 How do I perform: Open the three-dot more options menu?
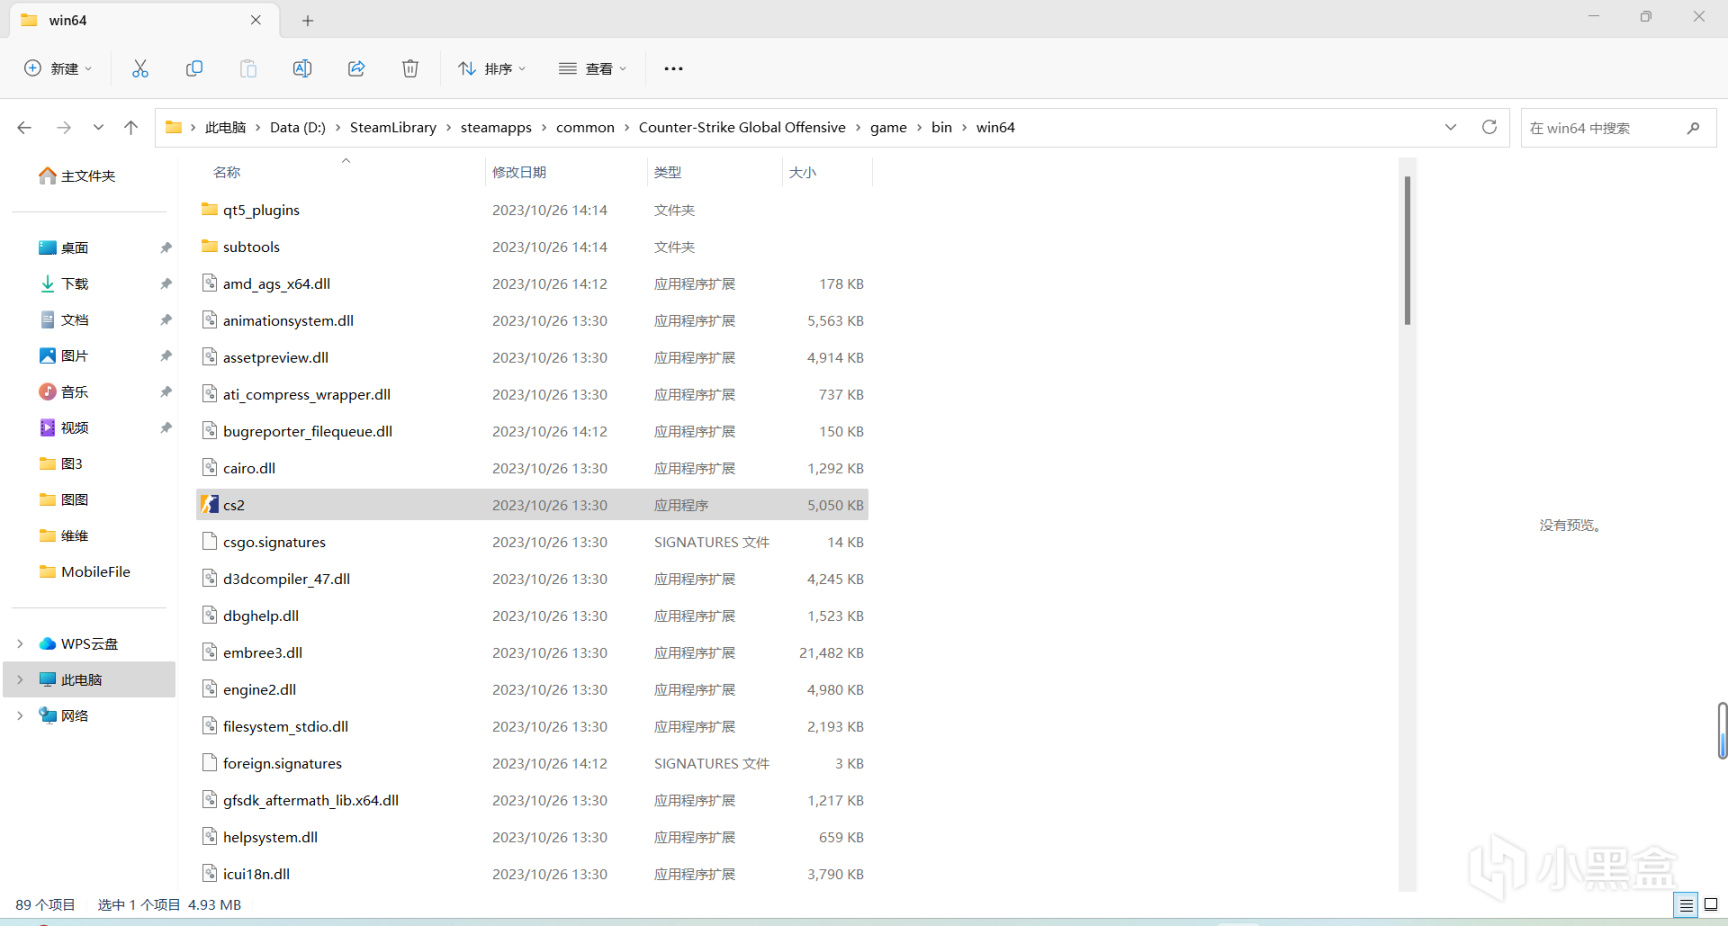coord(673,68)
